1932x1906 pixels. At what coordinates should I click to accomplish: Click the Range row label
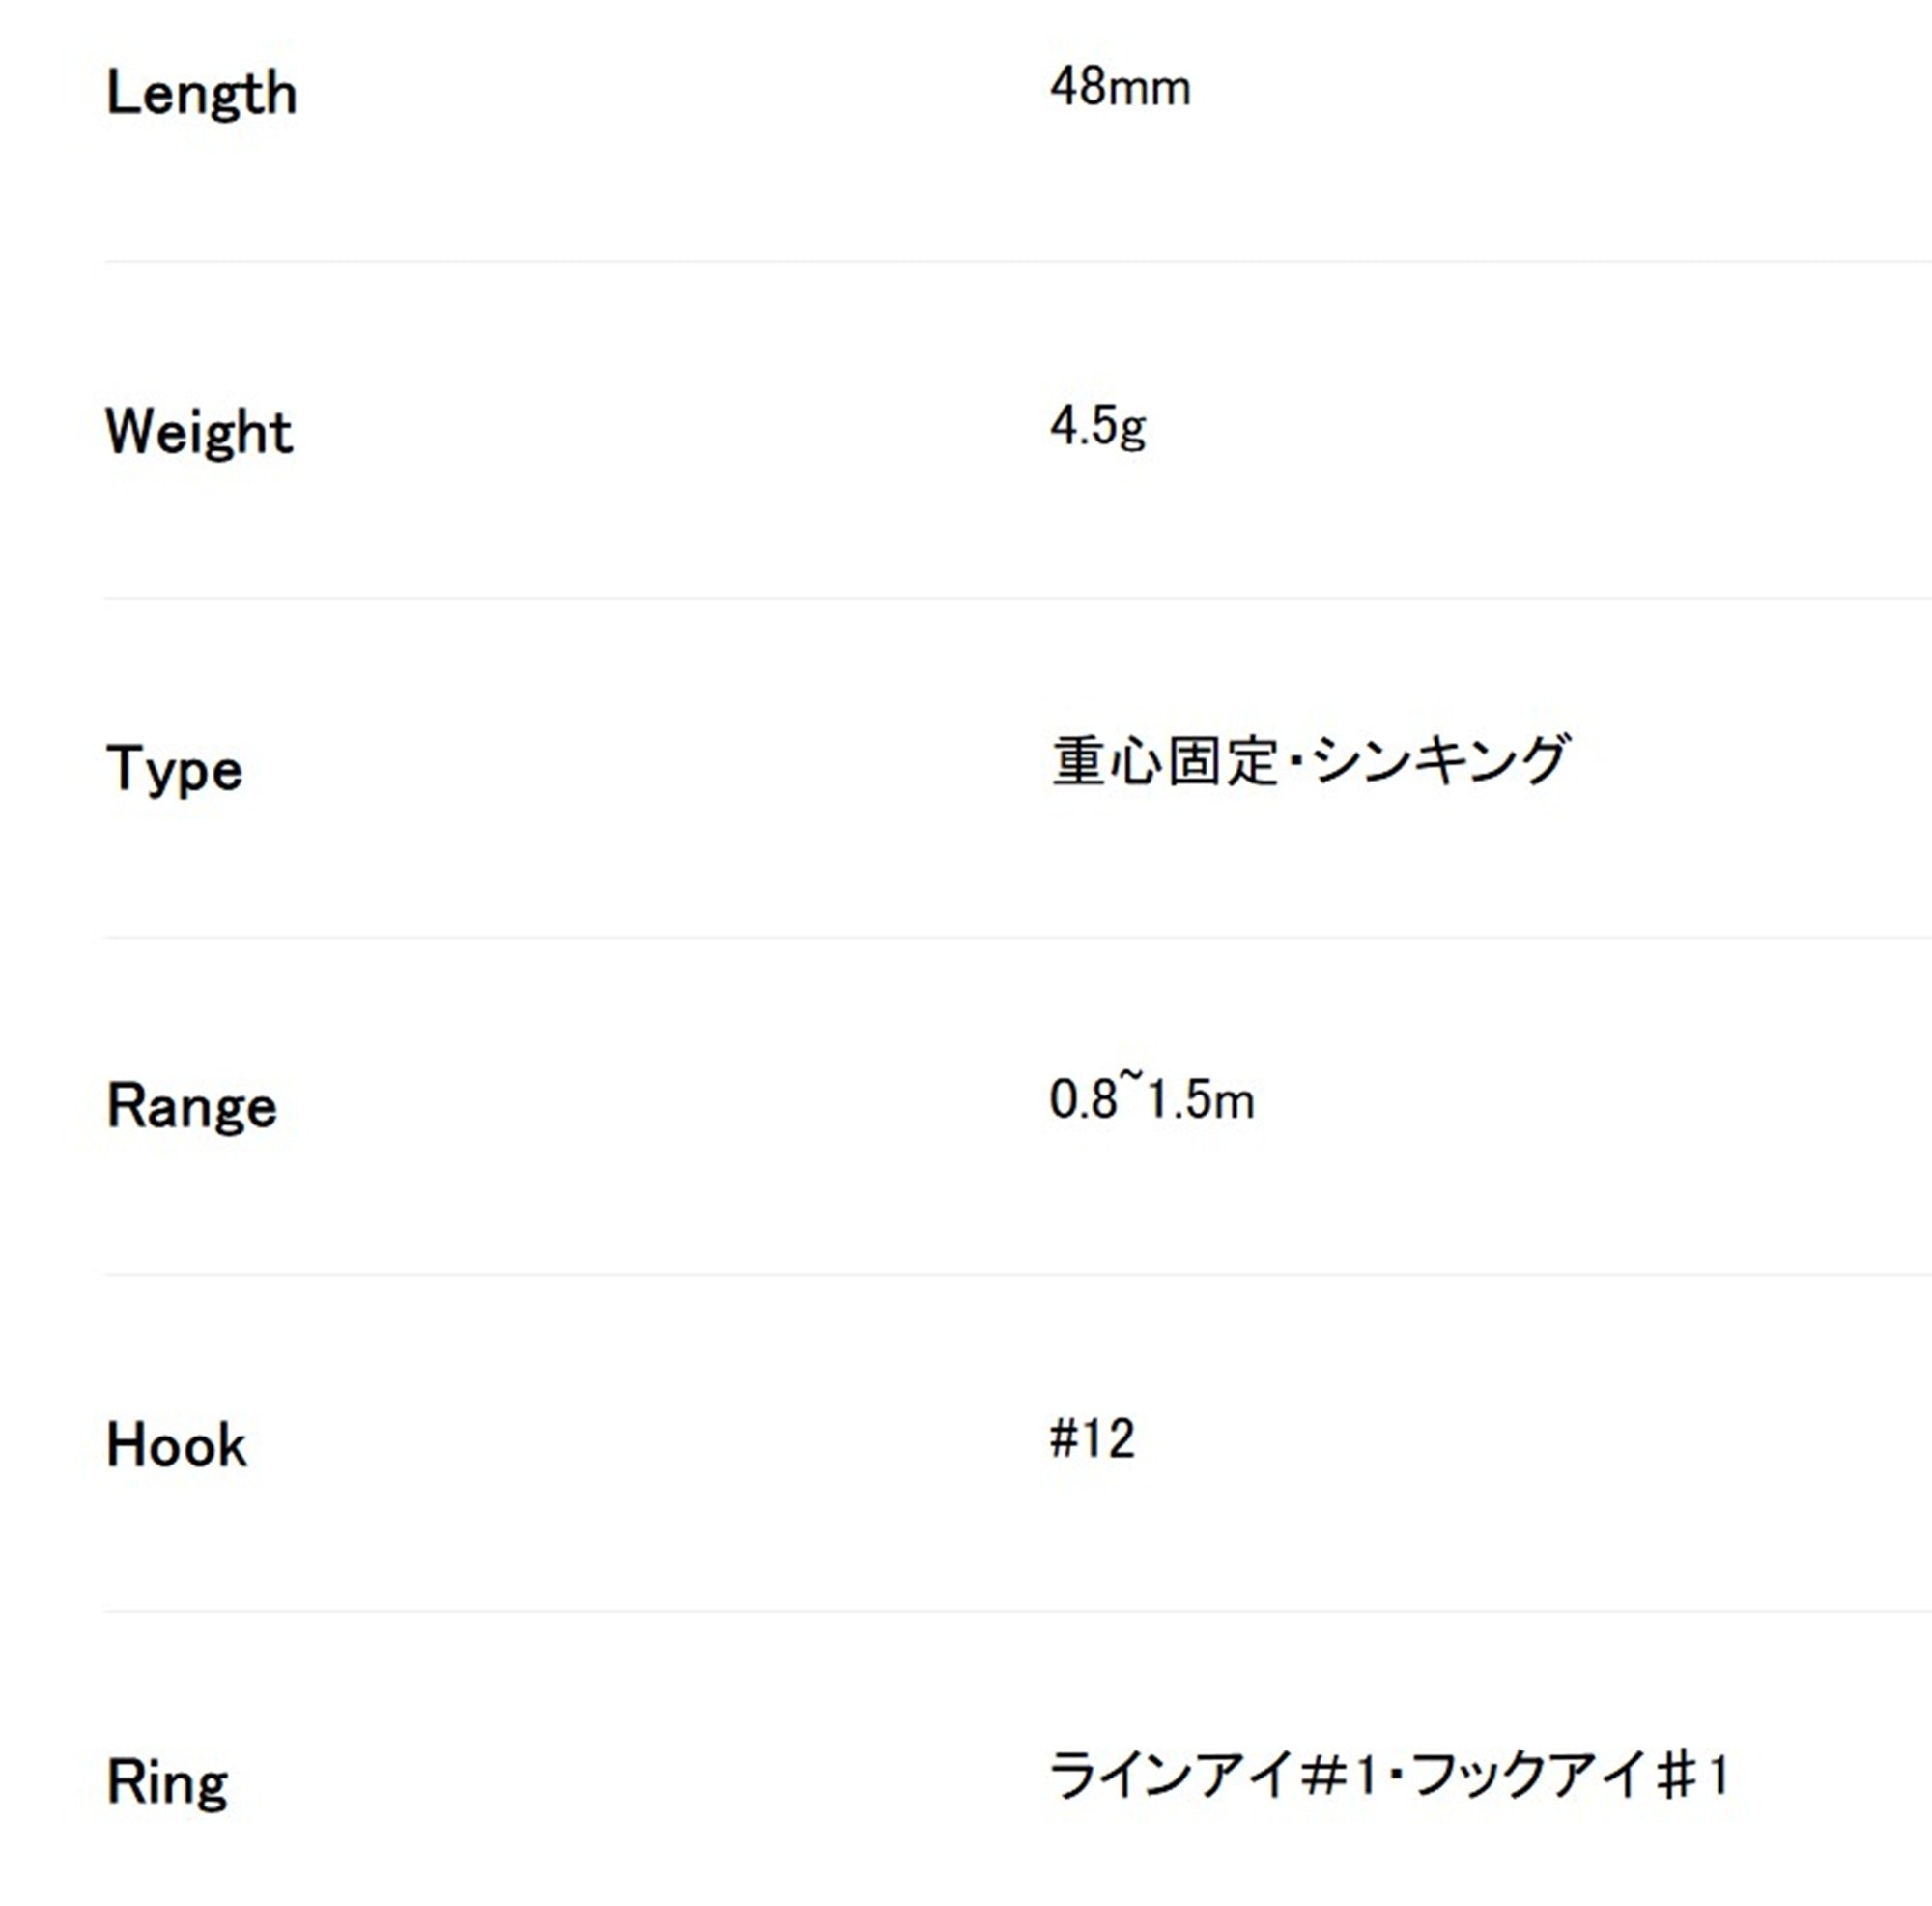click(x=191, y=1107)
